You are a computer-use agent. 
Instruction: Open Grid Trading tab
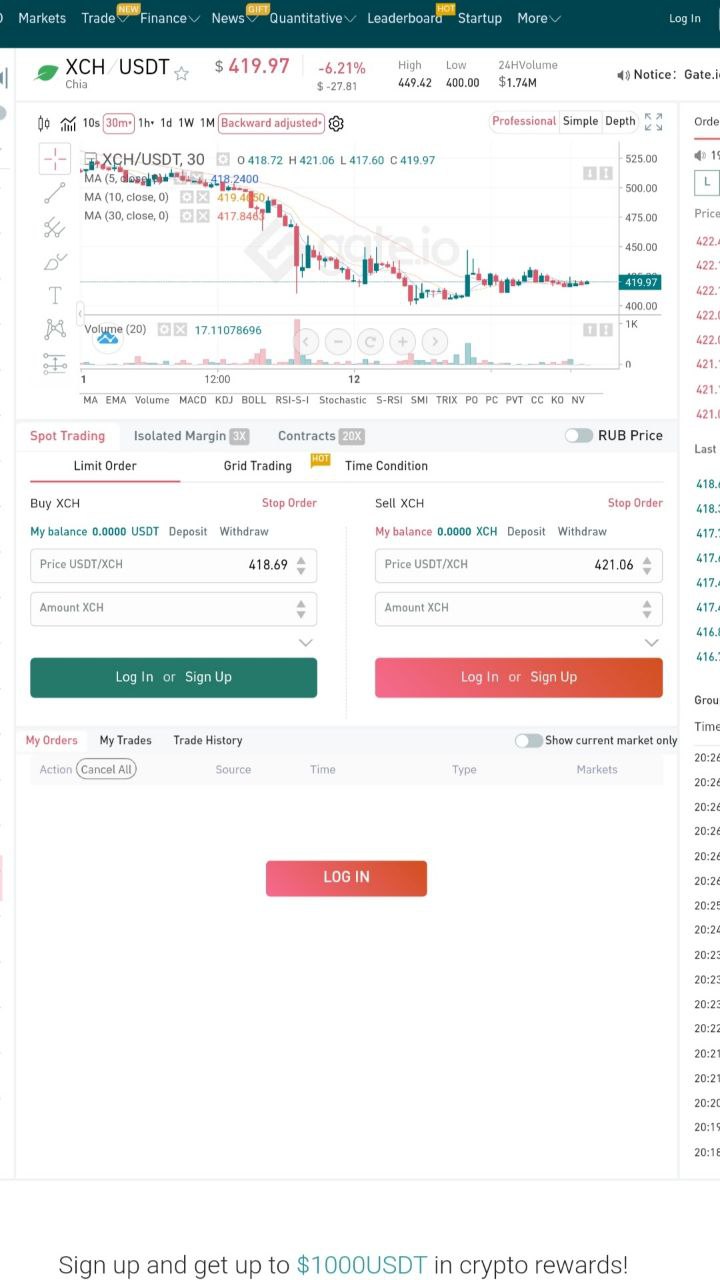[x=258, y=466]
